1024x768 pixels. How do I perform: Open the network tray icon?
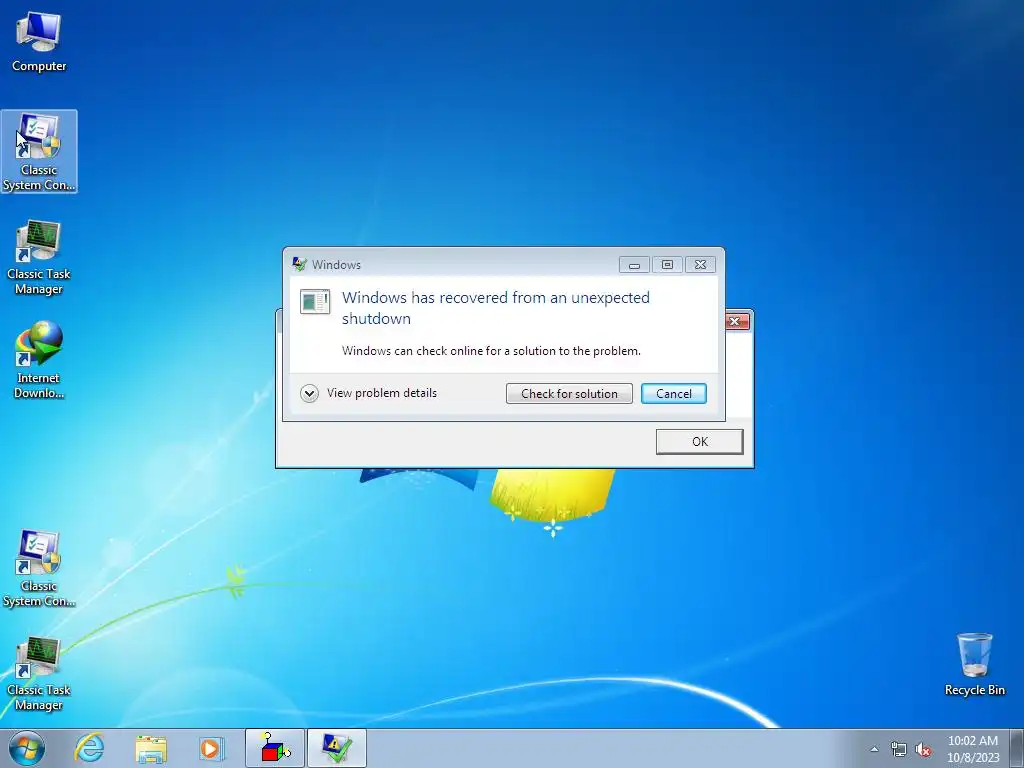[x=899, y=750]
